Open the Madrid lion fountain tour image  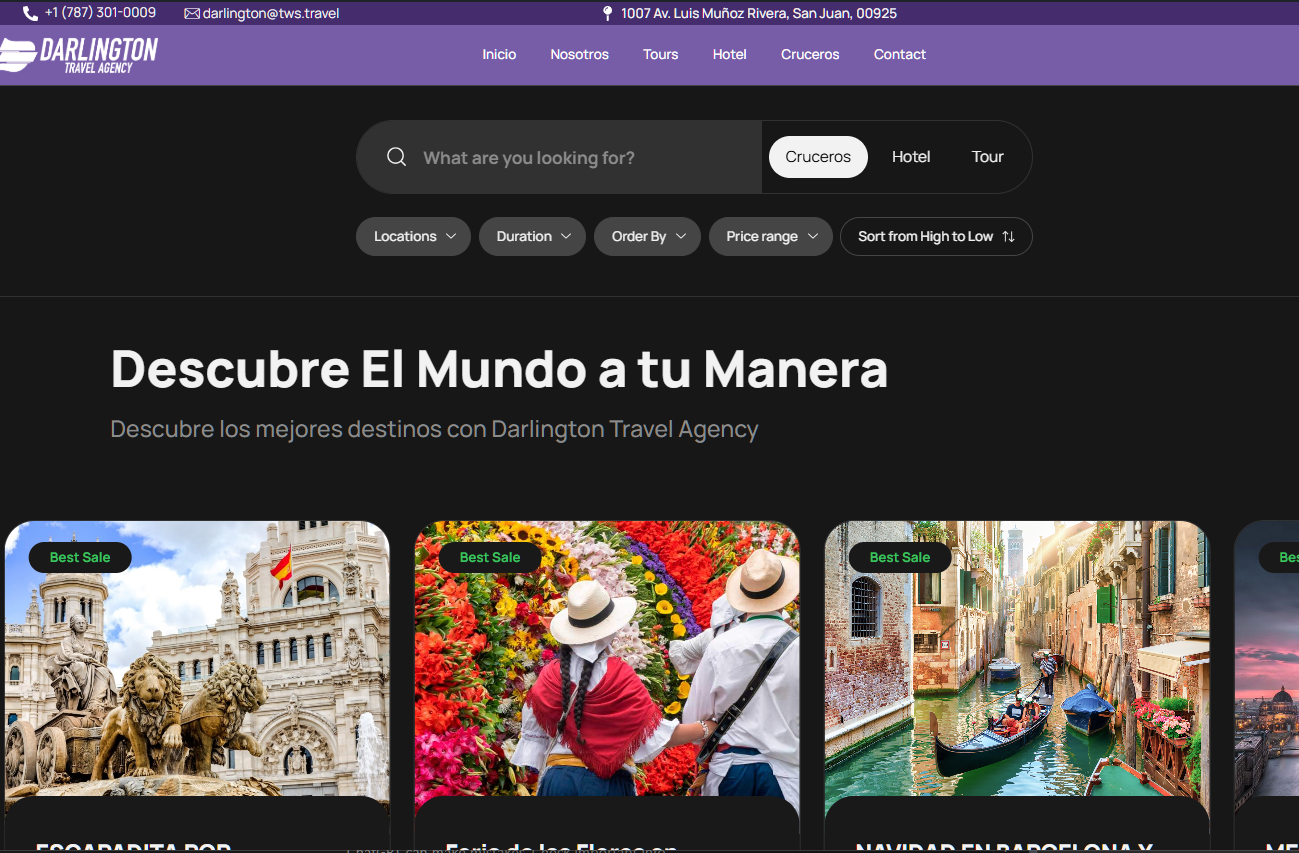[197, 659]
